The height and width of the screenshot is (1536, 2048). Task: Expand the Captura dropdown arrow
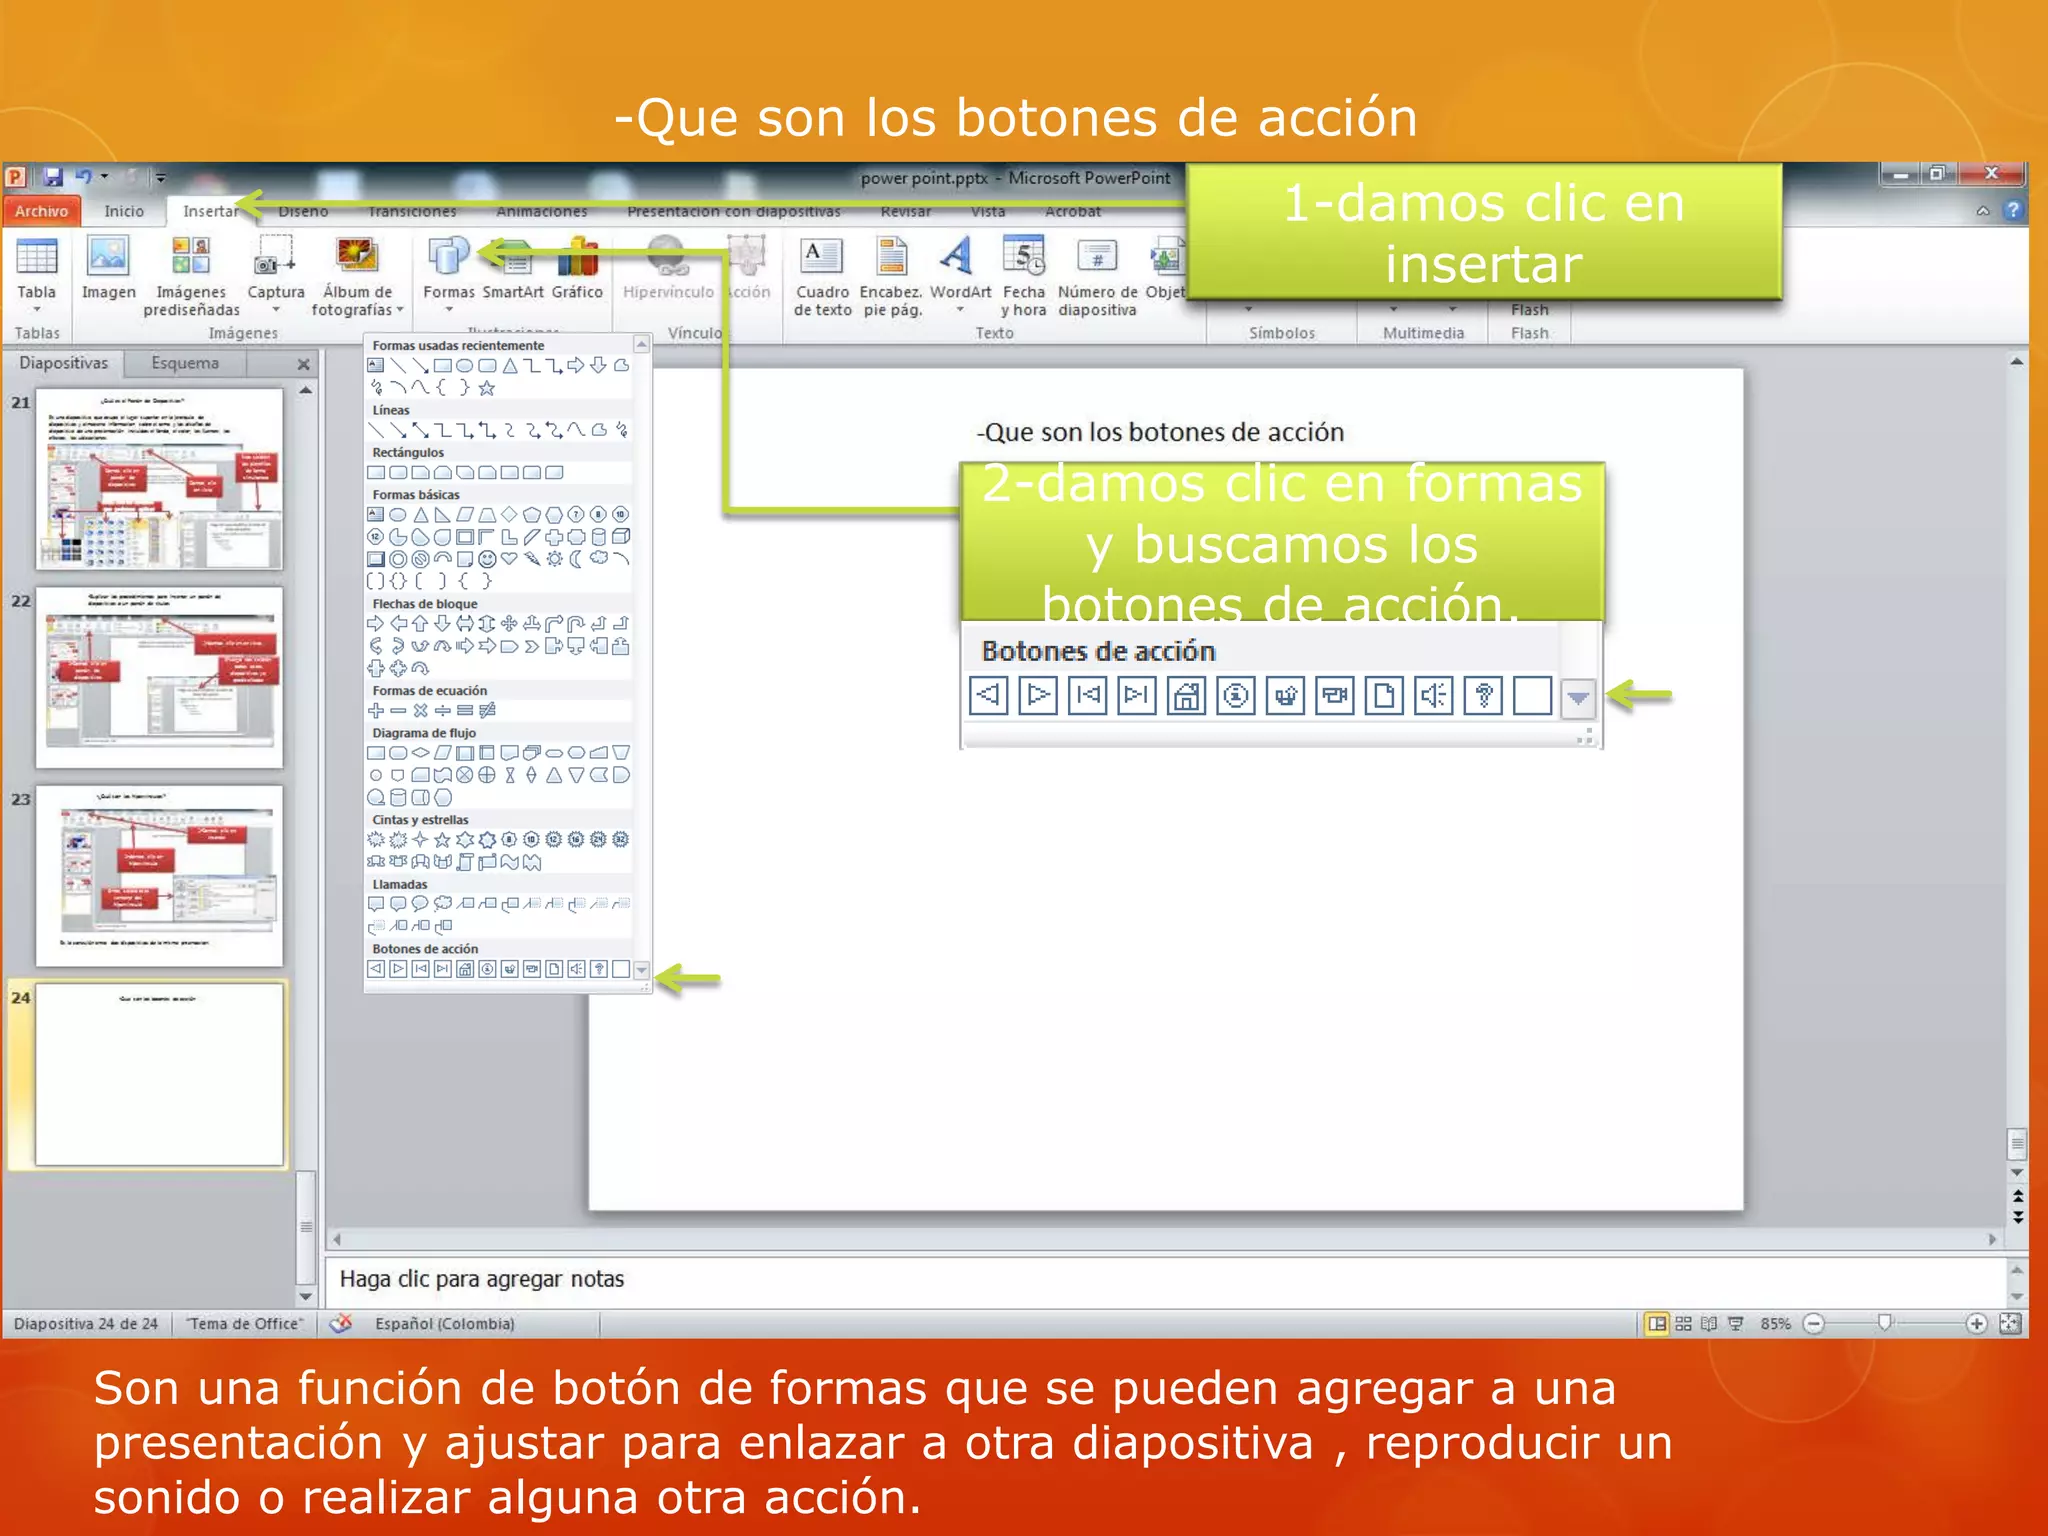(276, 310)
